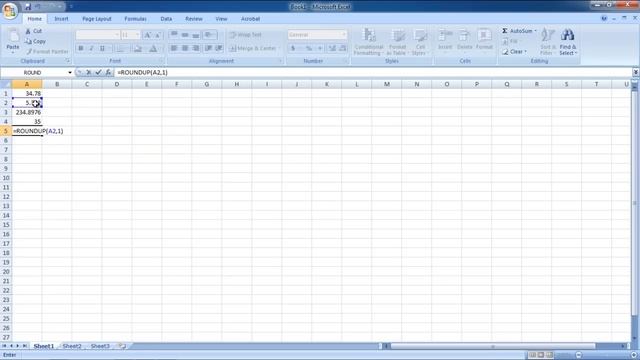Click the Cancel (X) icon in formula bar
Image resolution: width=640 pixels, height=360 pixels.
(89, 72)
